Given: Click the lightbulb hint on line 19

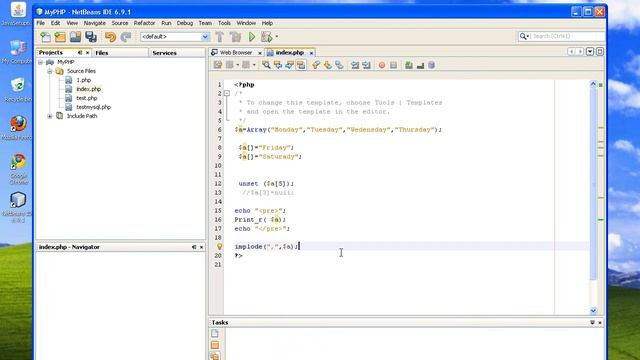Looking at the screenshot, I should coord(219,247).
